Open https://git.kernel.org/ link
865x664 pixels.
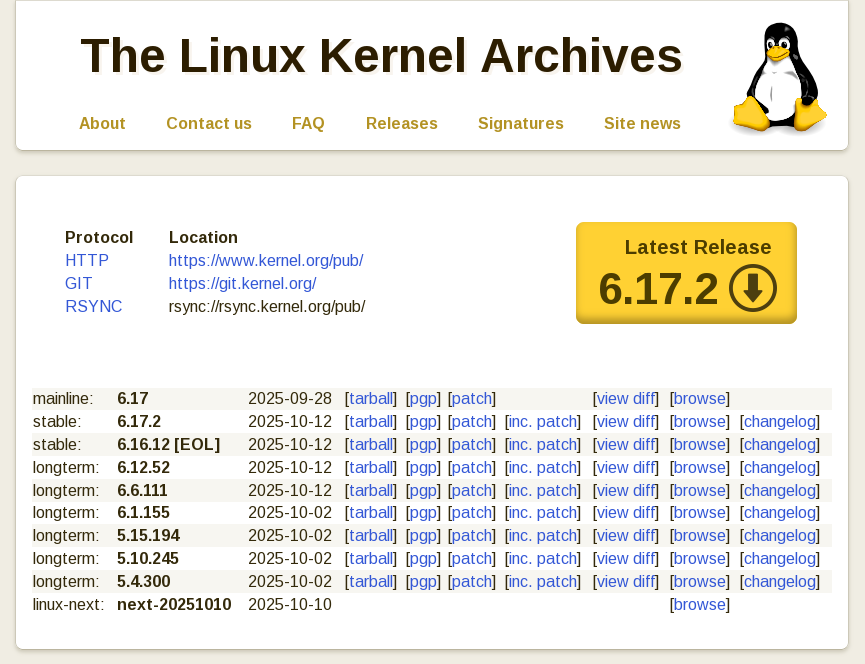(242, 283)
